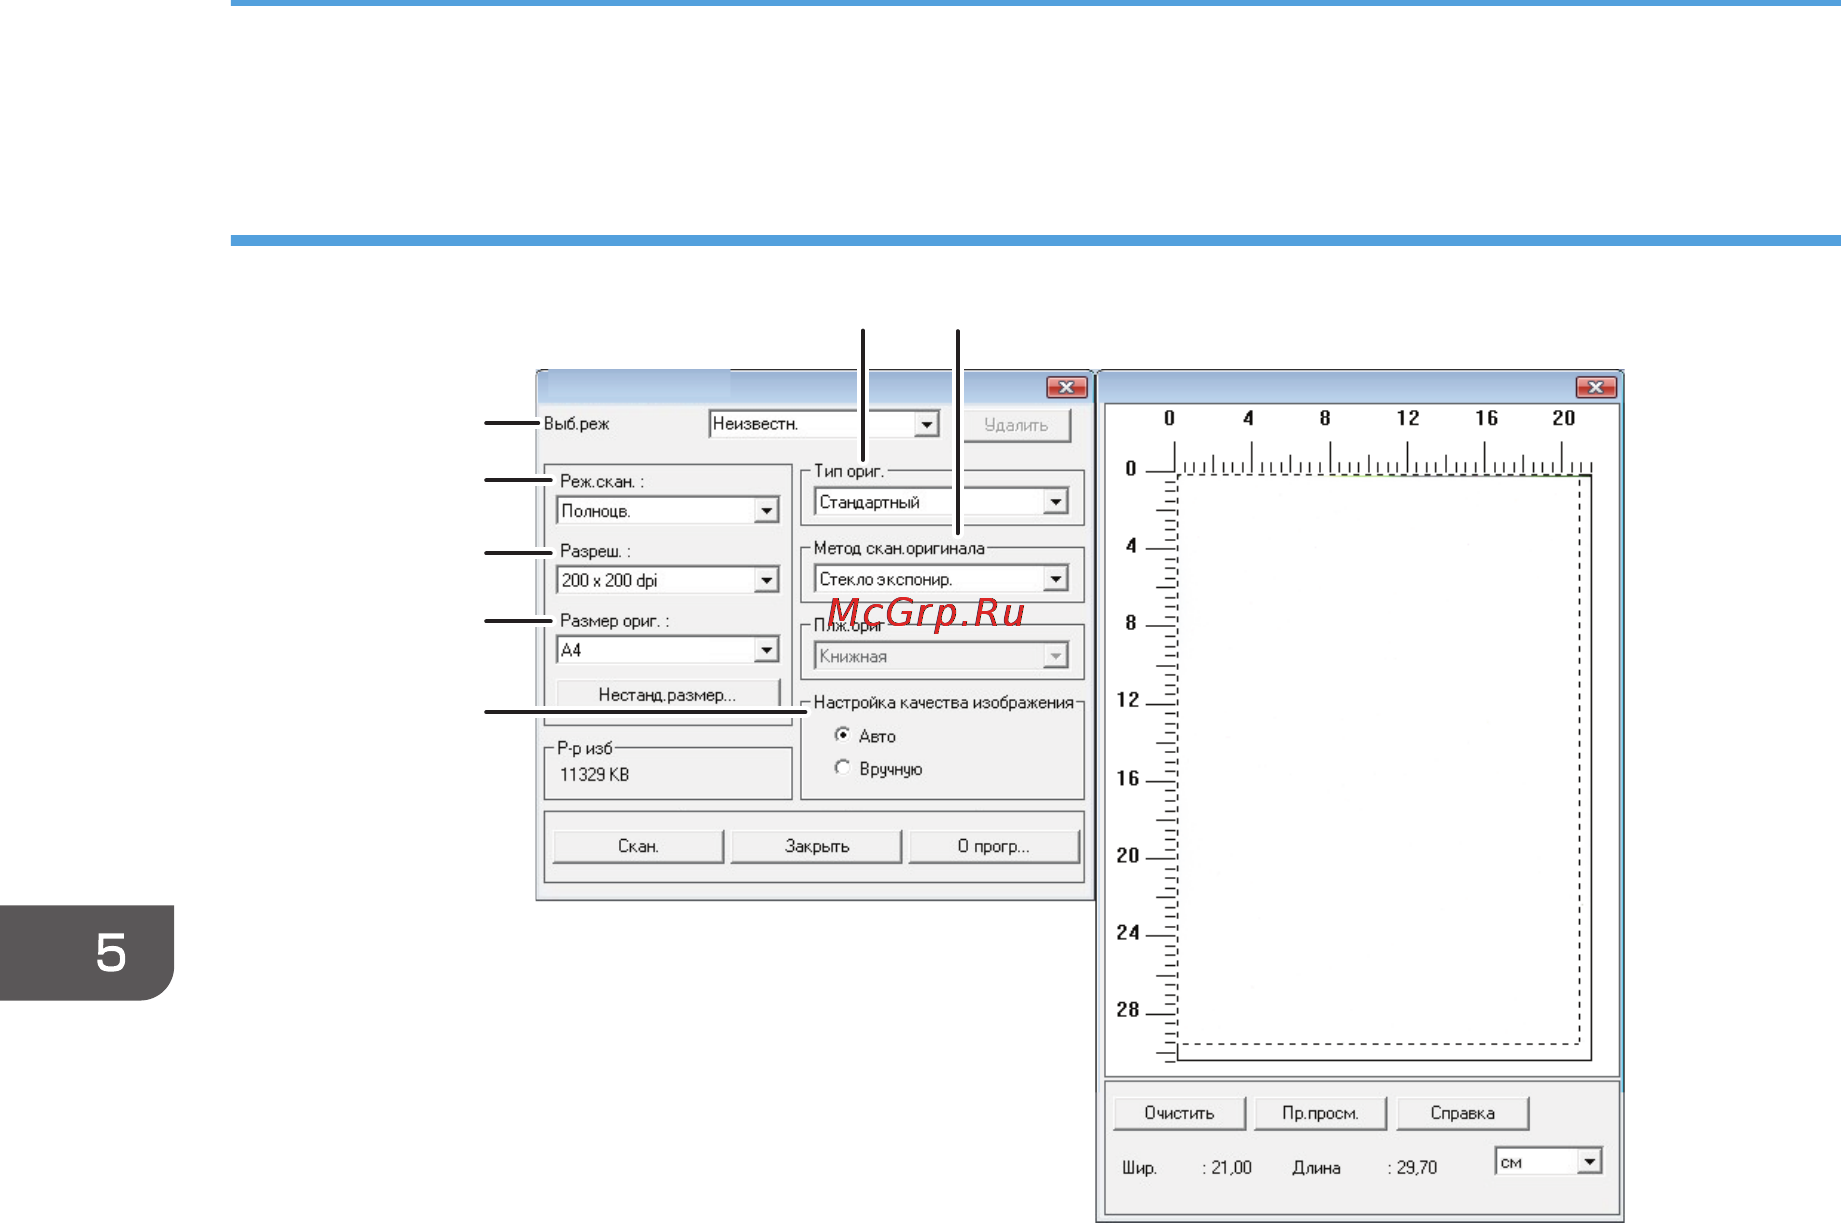Expand the Метод скан.оригинала dropdown
This screenshot has width=1841, height=1223.
pyautogui.click(x=941, y=579)
